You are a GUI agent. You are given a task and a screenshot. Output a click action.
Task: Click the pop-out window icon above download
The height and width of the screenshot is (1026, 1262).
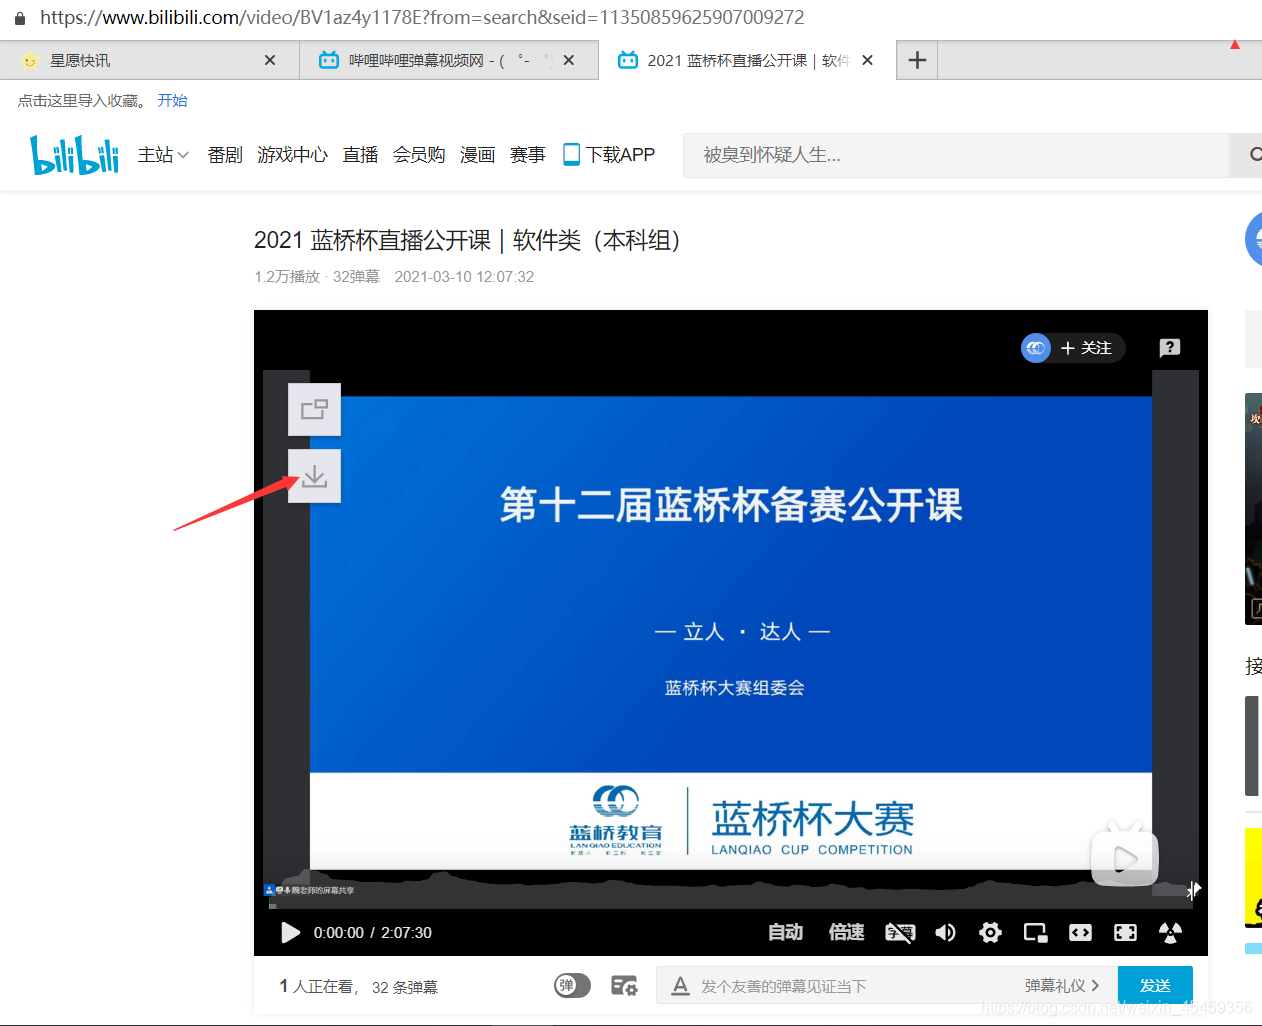point(314,409)
